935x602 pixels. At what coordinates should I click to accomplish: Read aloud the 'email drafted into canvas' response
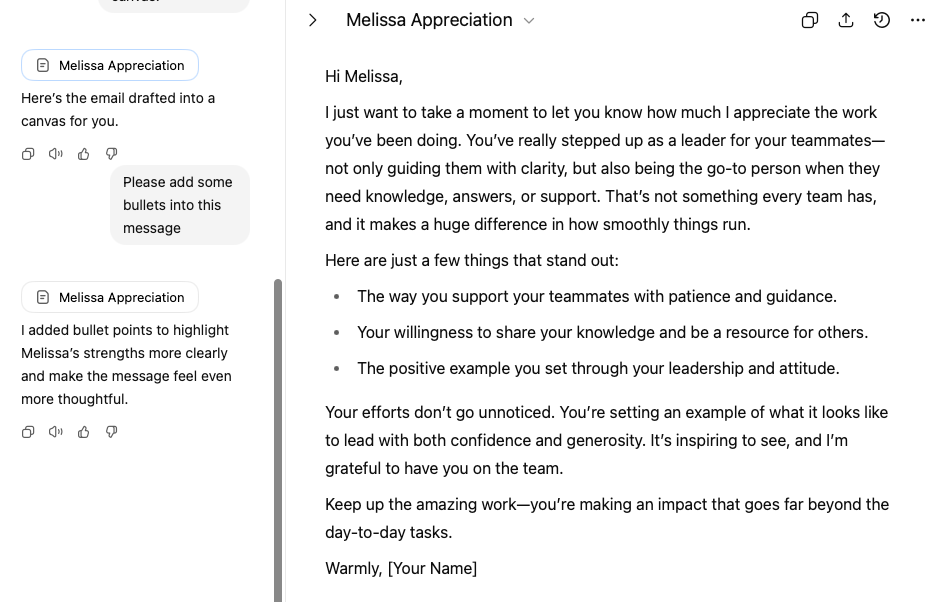[x=56, y=154]
